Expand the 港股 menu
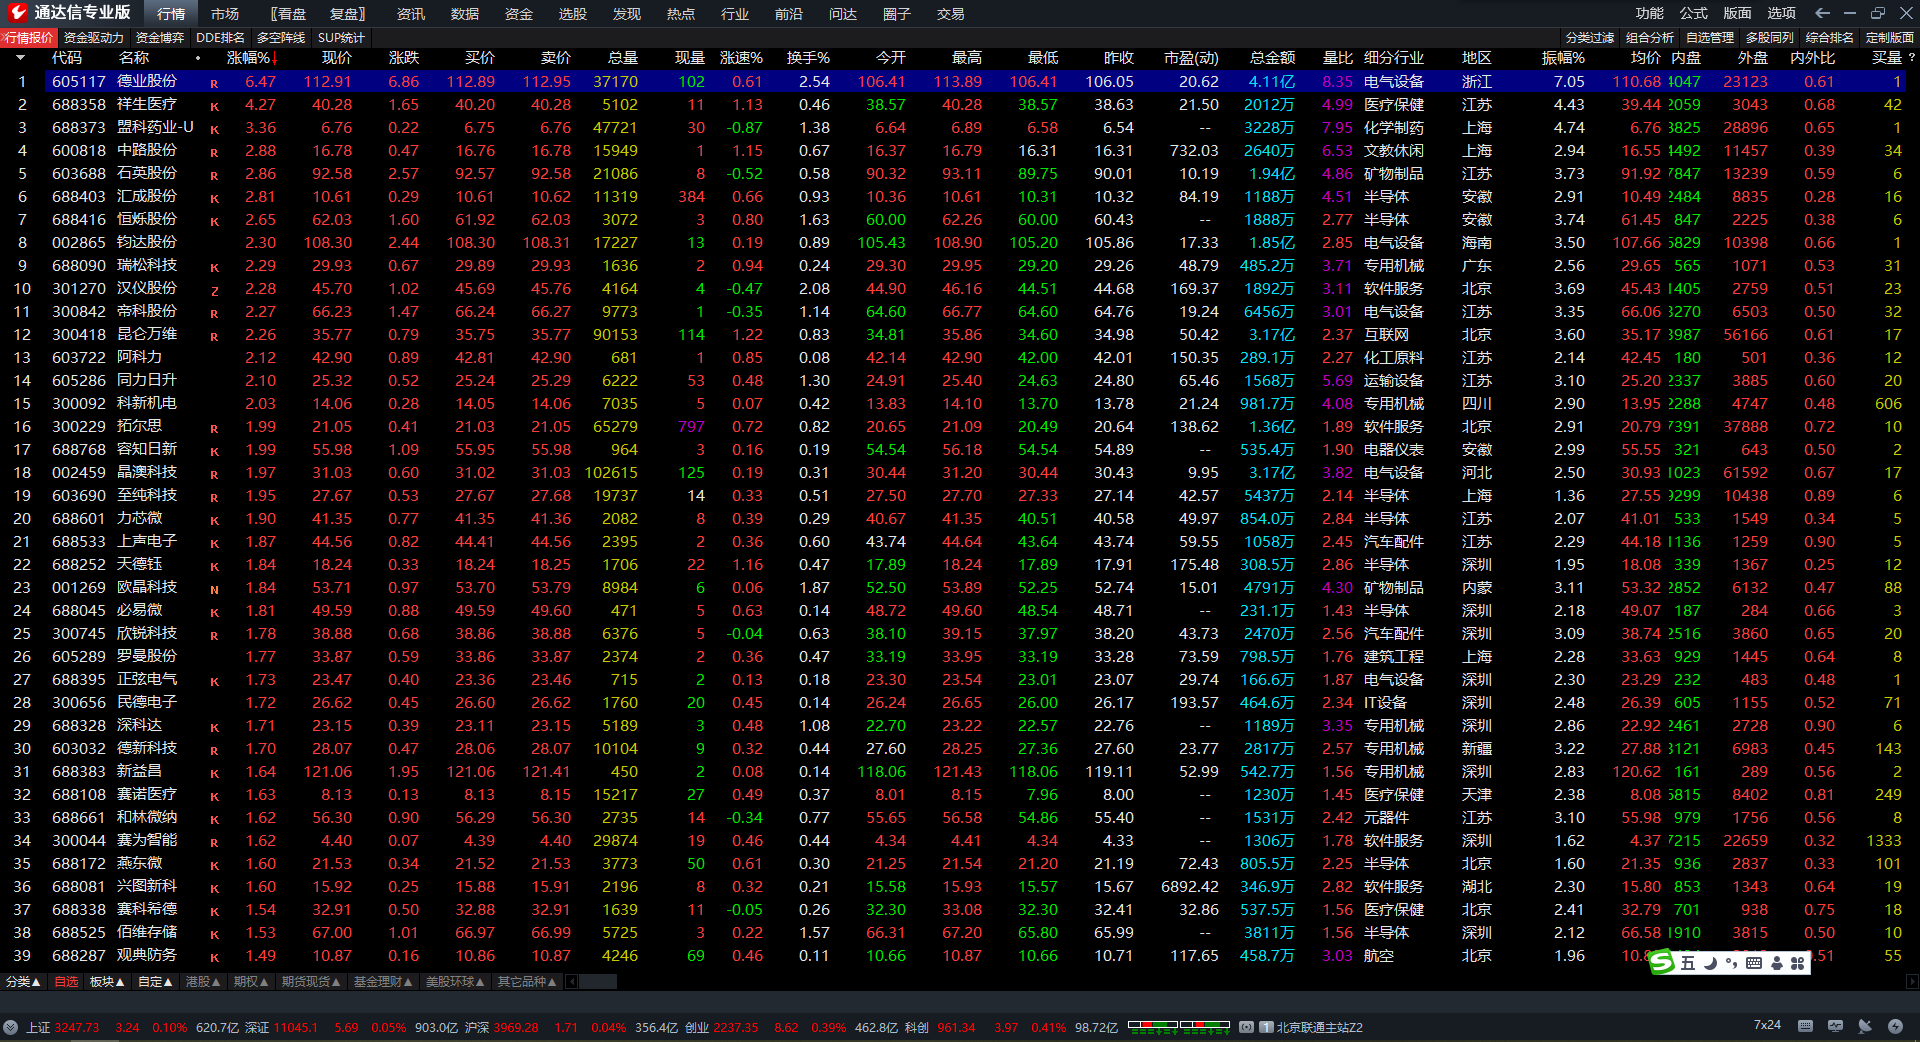 (x=203, y=982)
